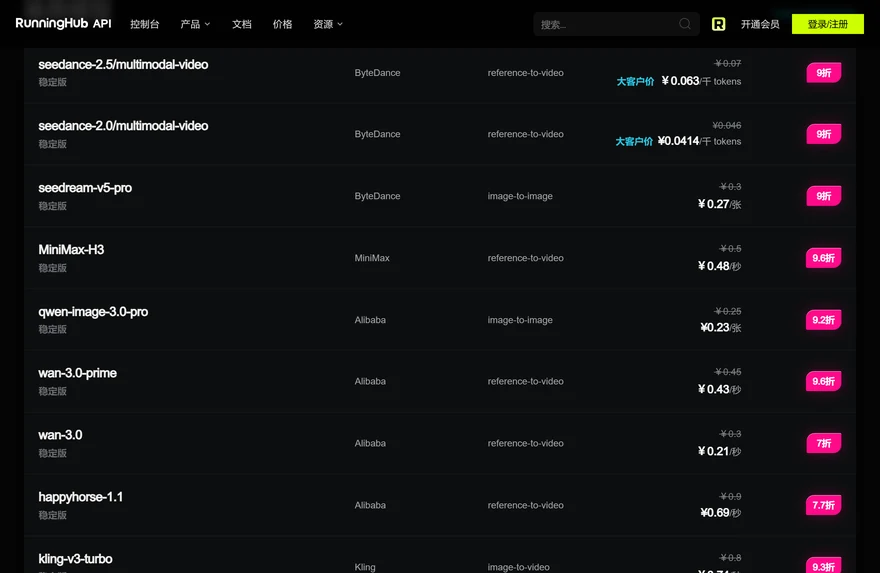The height and width of the screenshot is (573, 880).
Task: Click the ¥0.27 price
Action: click(713, 204)
